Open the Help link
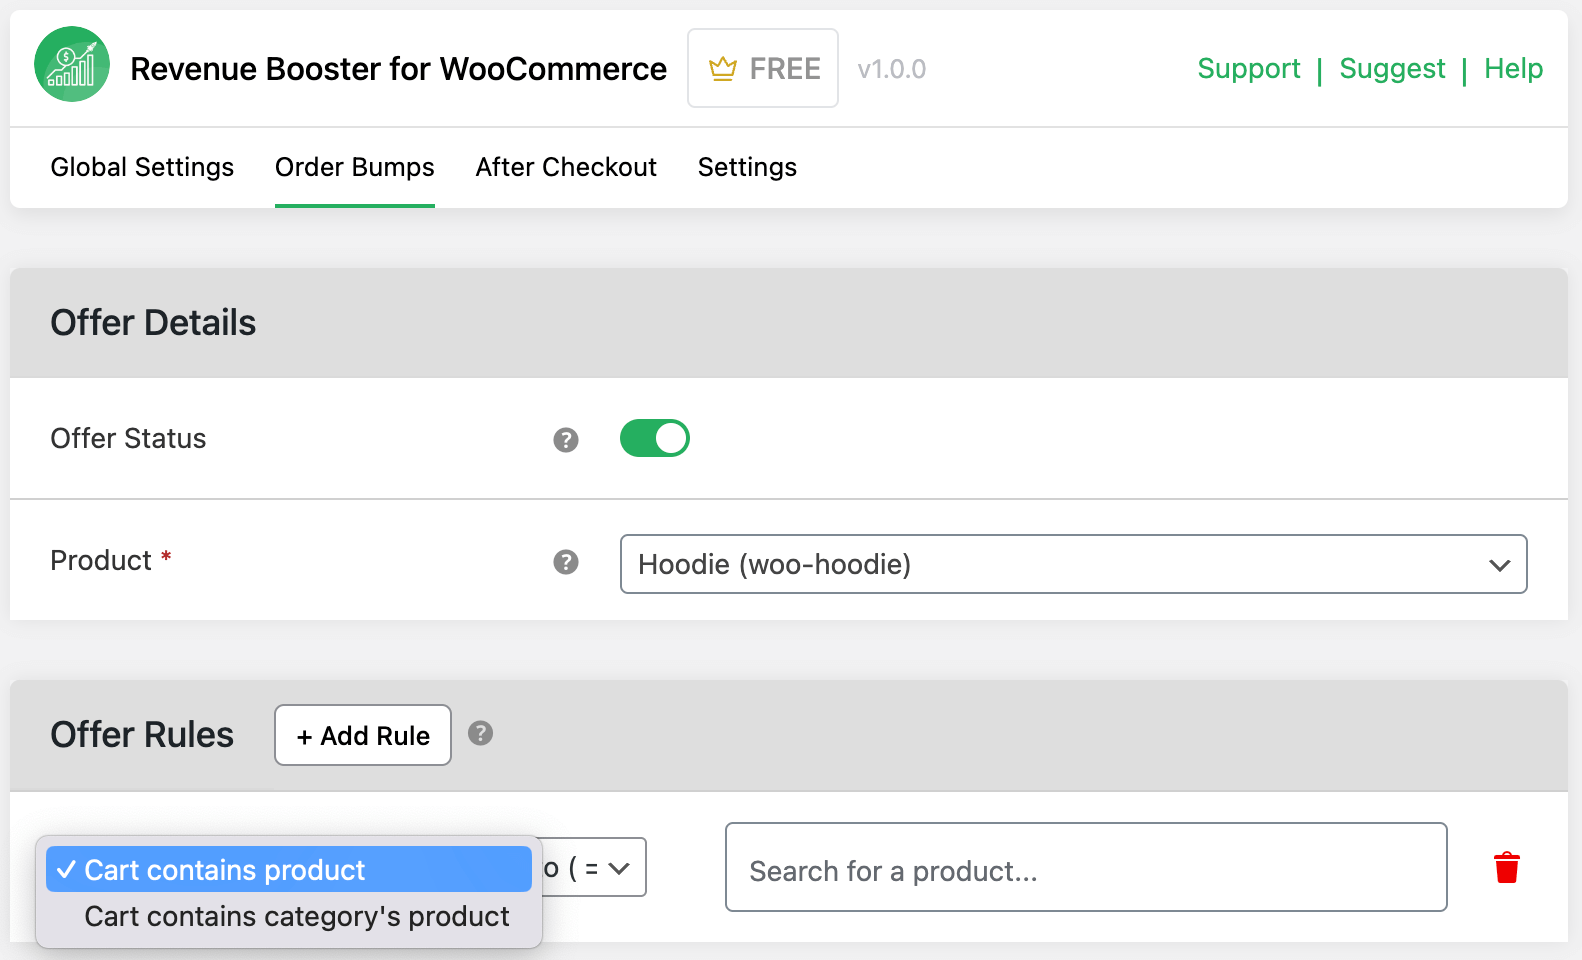The image size is (1582, 960). point(1513,68)
